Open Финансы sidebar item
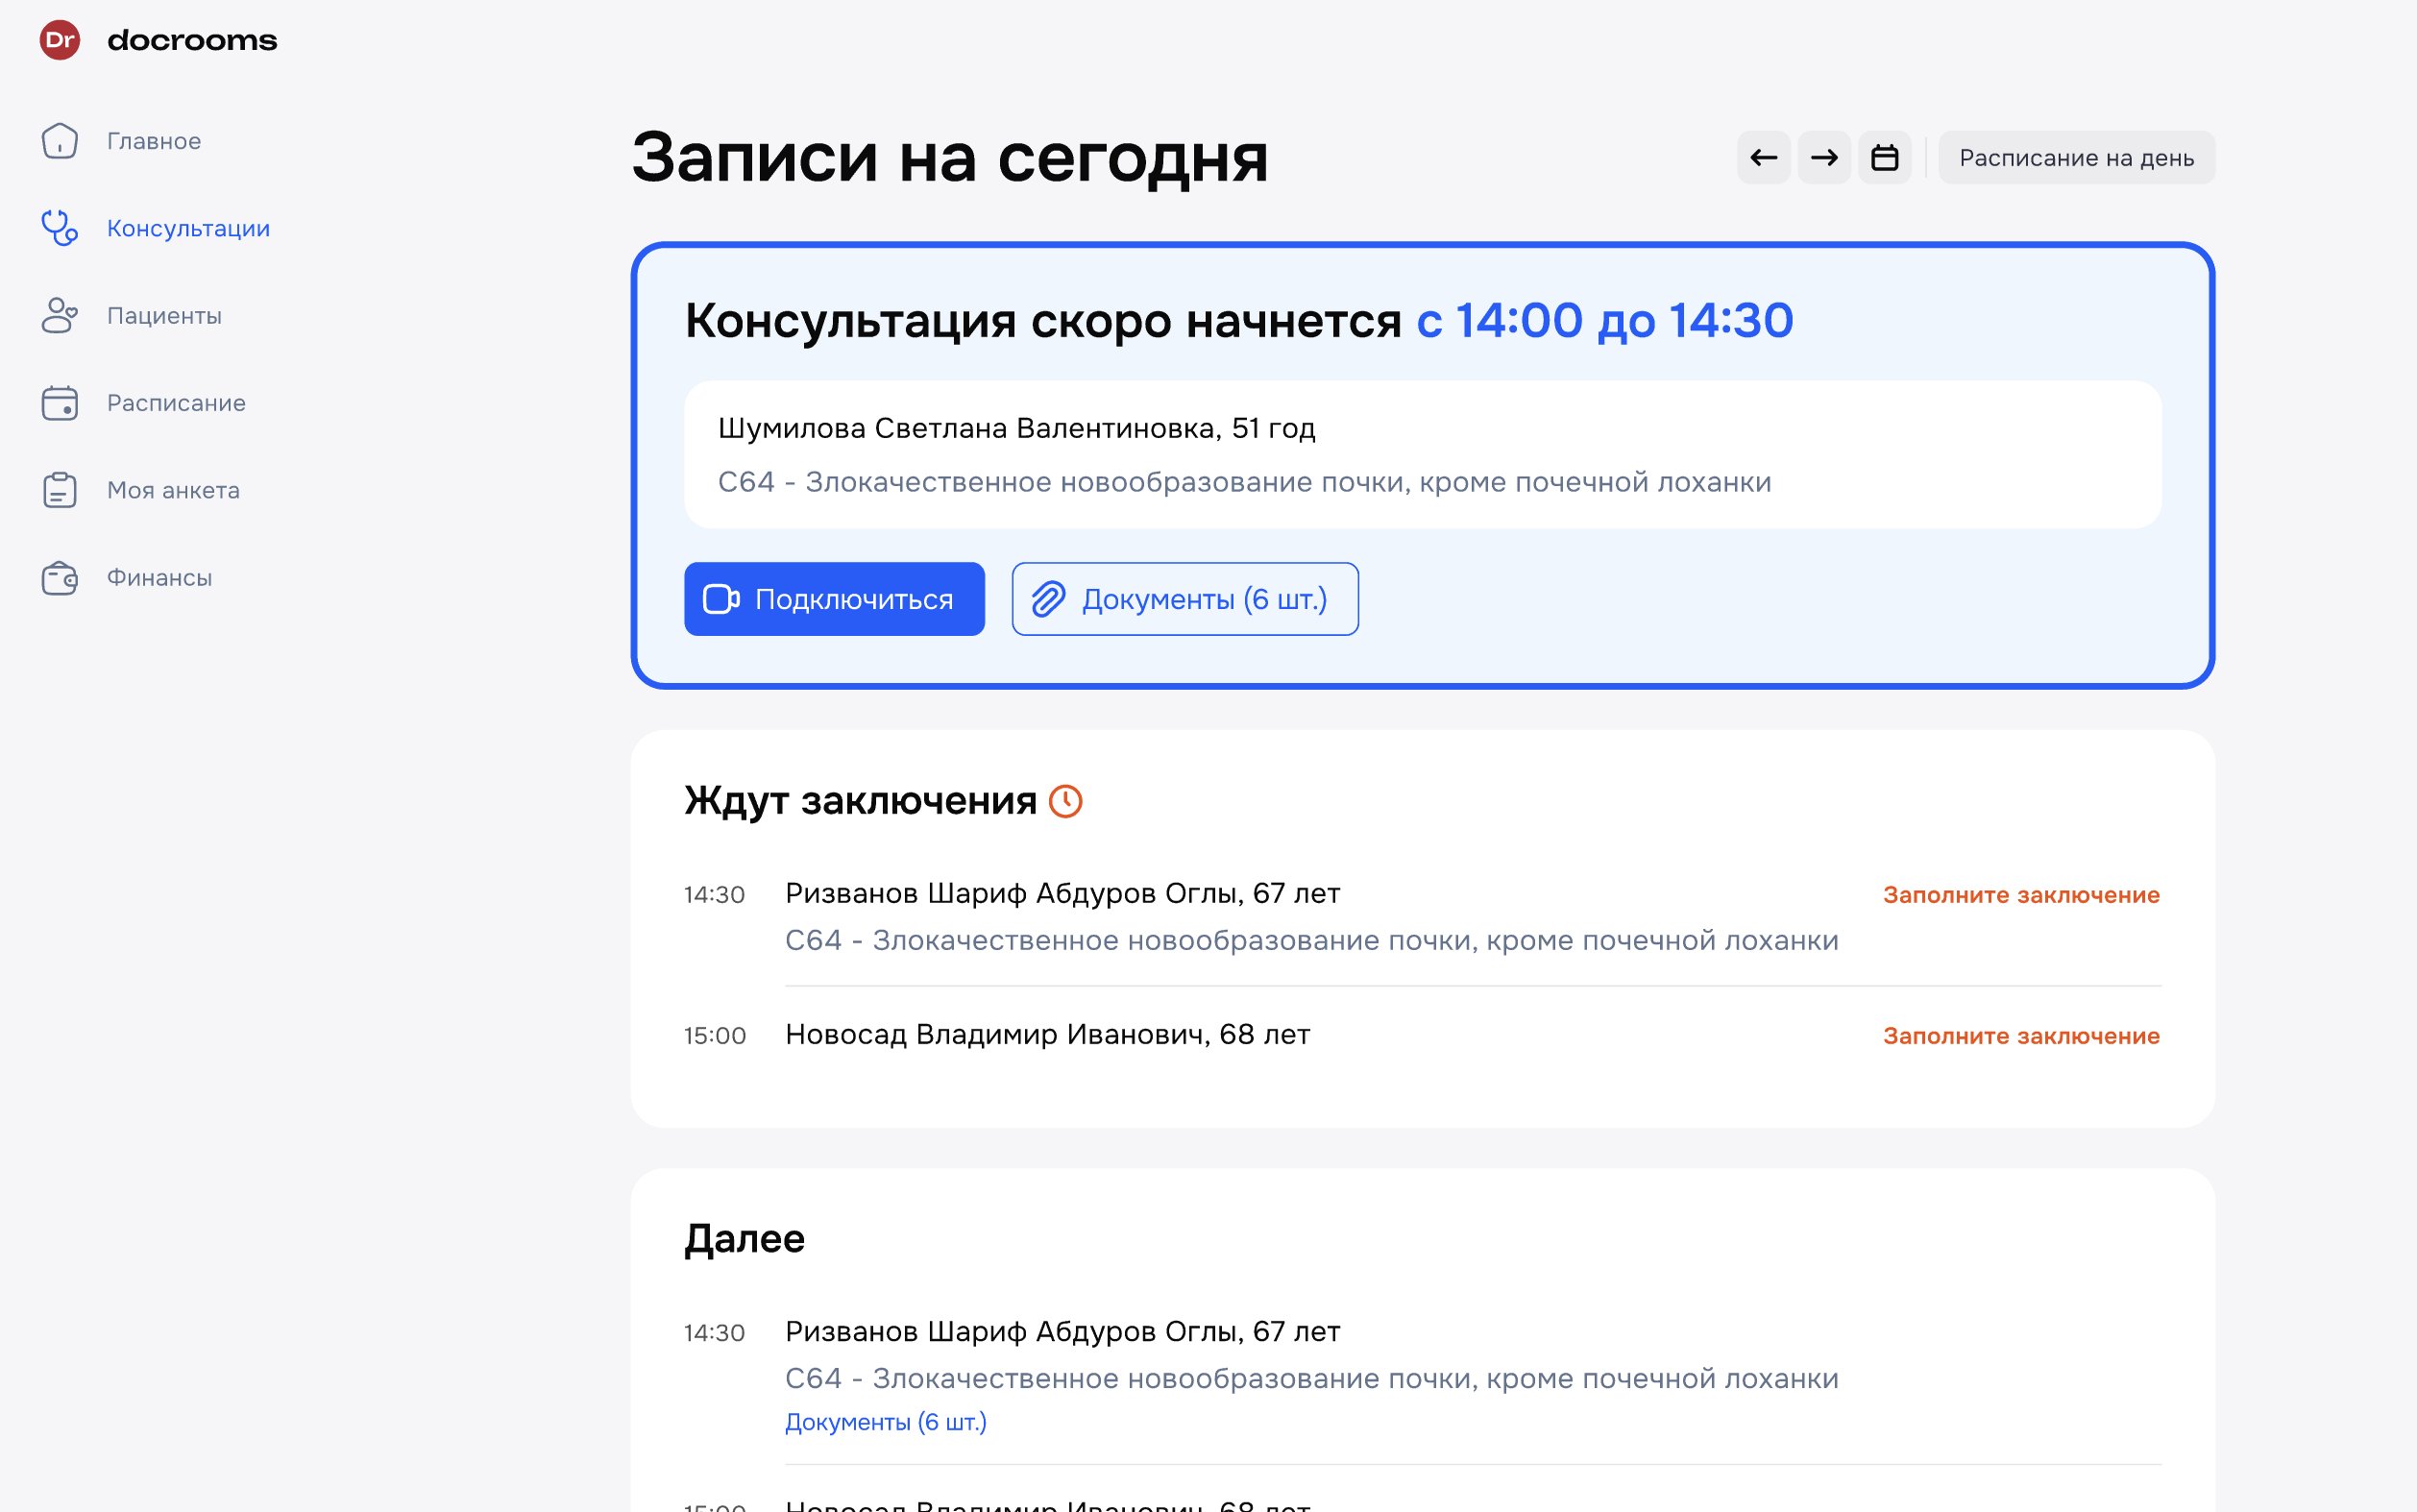The height and width of the screenshot is (1512, 2417). (159, 578)
